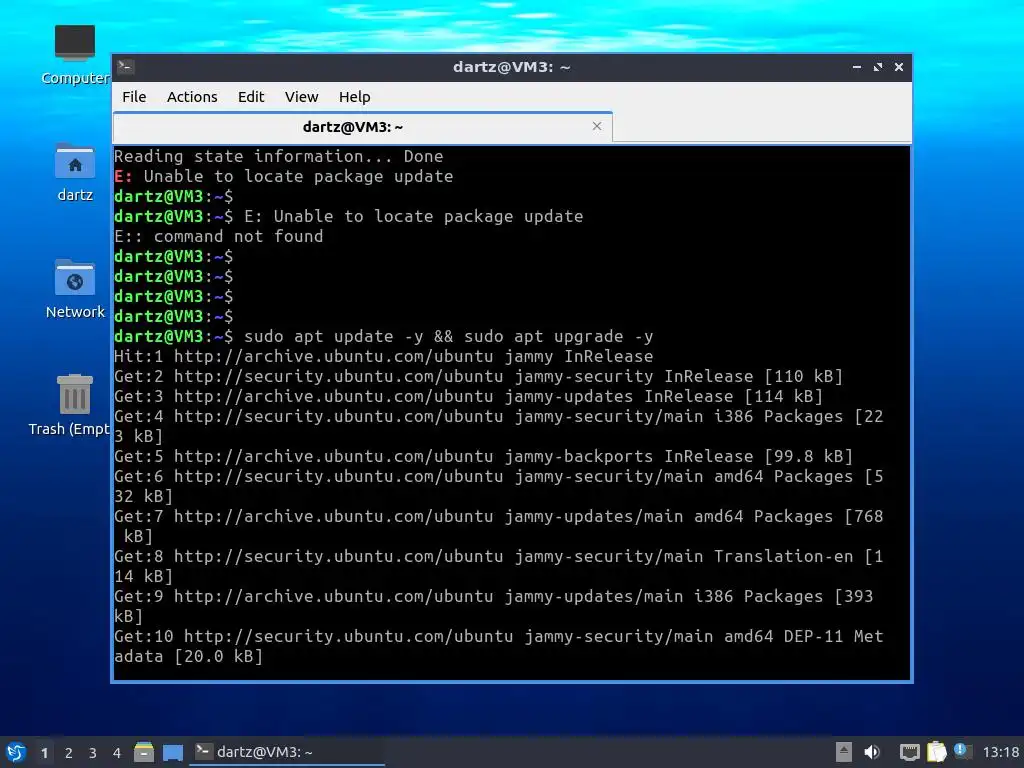Image resolution: width=1024 pixels, height=768 pixels.
Task: Click the Get:2 jammy-security InRelease line
Action: pyautogui.click(x=478, y=376)
